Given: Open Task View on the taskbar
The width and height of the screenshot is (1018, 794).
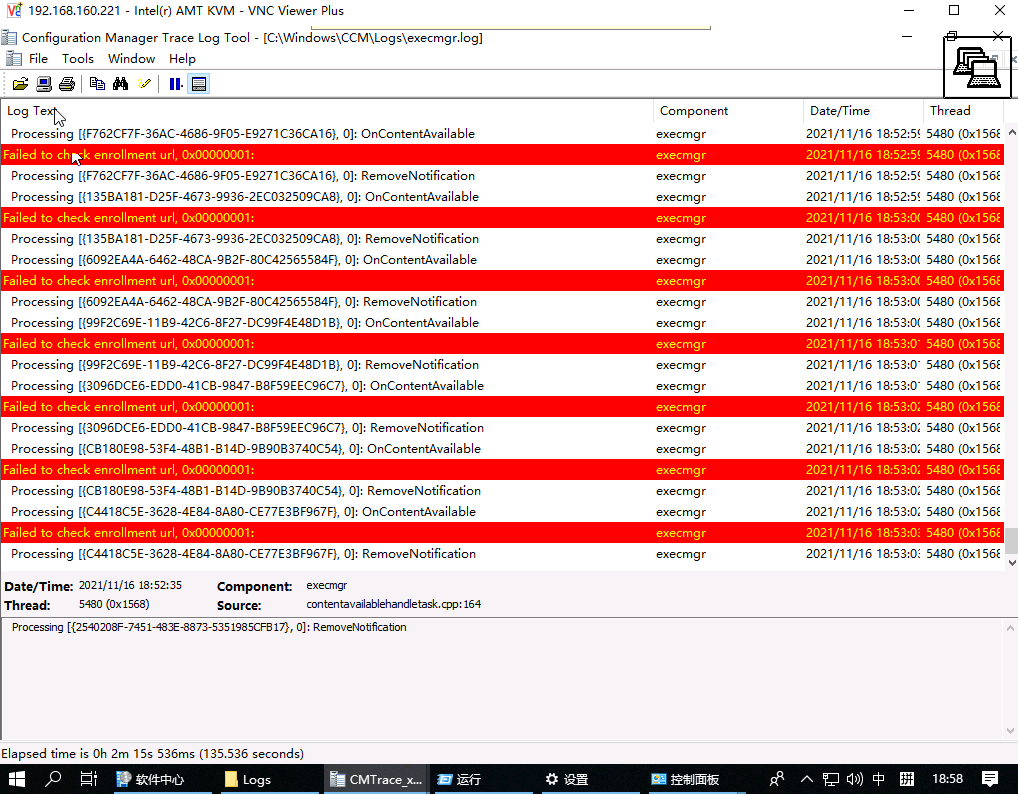Looking at the screenshot, I should [x=88, y=778].
